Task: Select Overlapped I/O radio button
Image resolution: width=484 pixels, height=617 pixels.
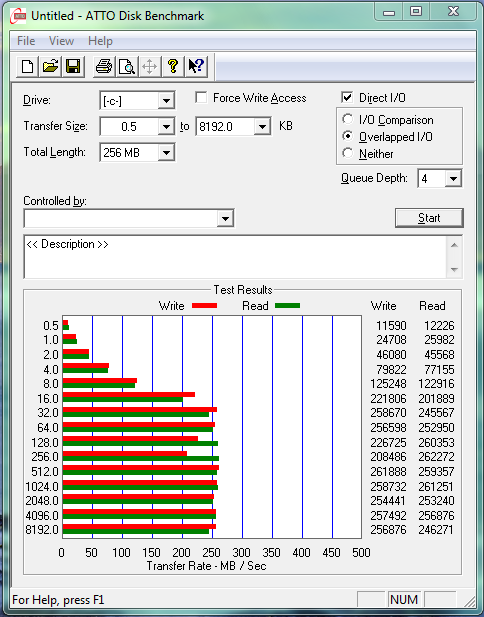Action: [x=347, y=136]
